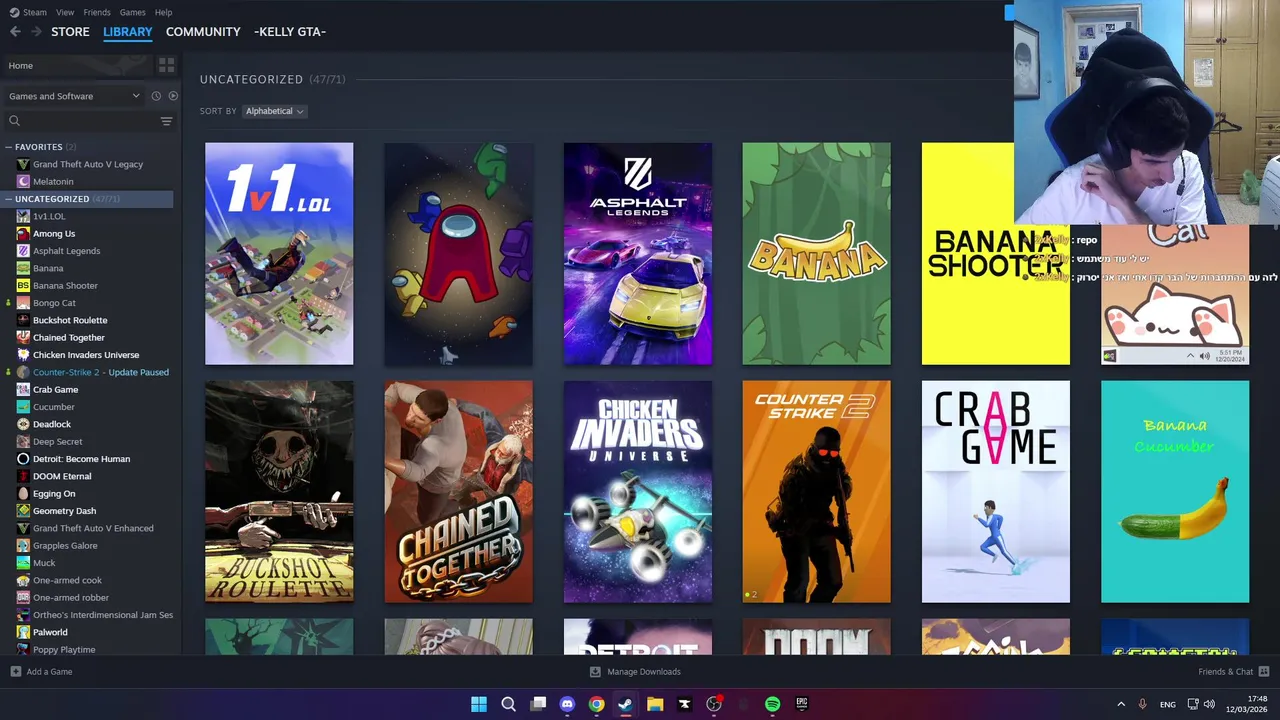Open Add a Game plus icon
Viewport: 1280px width, 720px height.
pos(15,672)
